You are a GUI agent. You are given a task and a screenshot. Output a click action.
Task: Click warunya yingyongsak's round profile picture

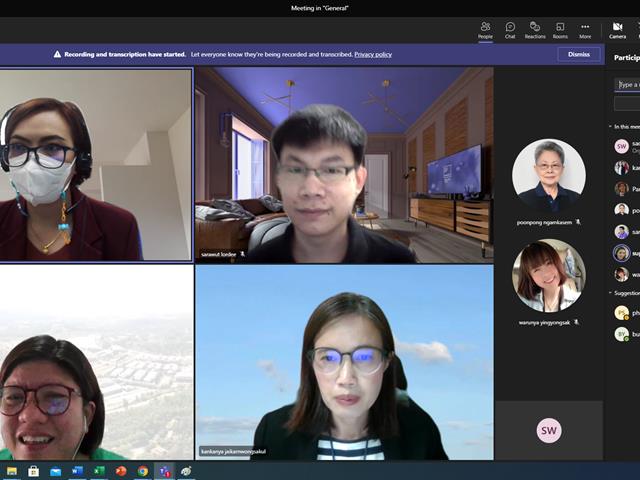[x=549, y=276]
